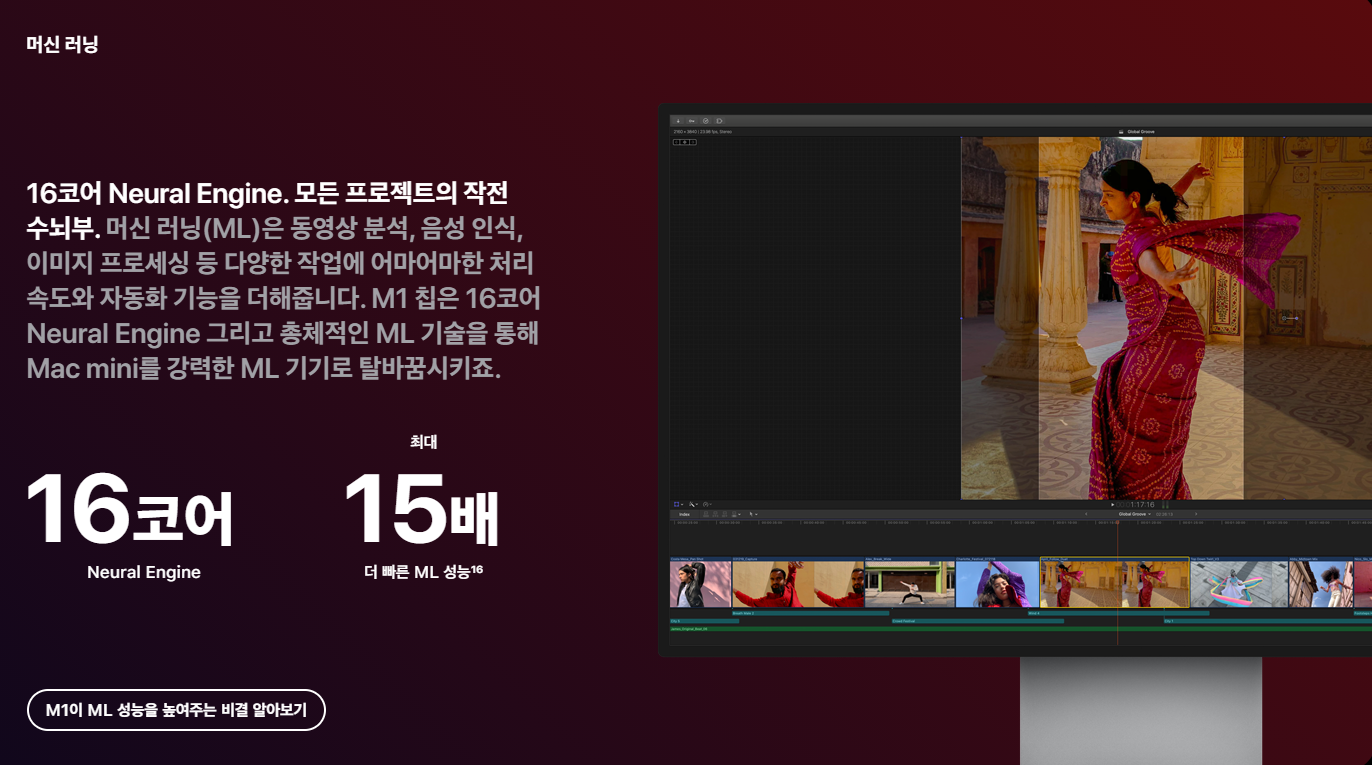Open the crop tool dropdown below the viewer
The image size is (1372, 765).
click(x=678, y=504)
